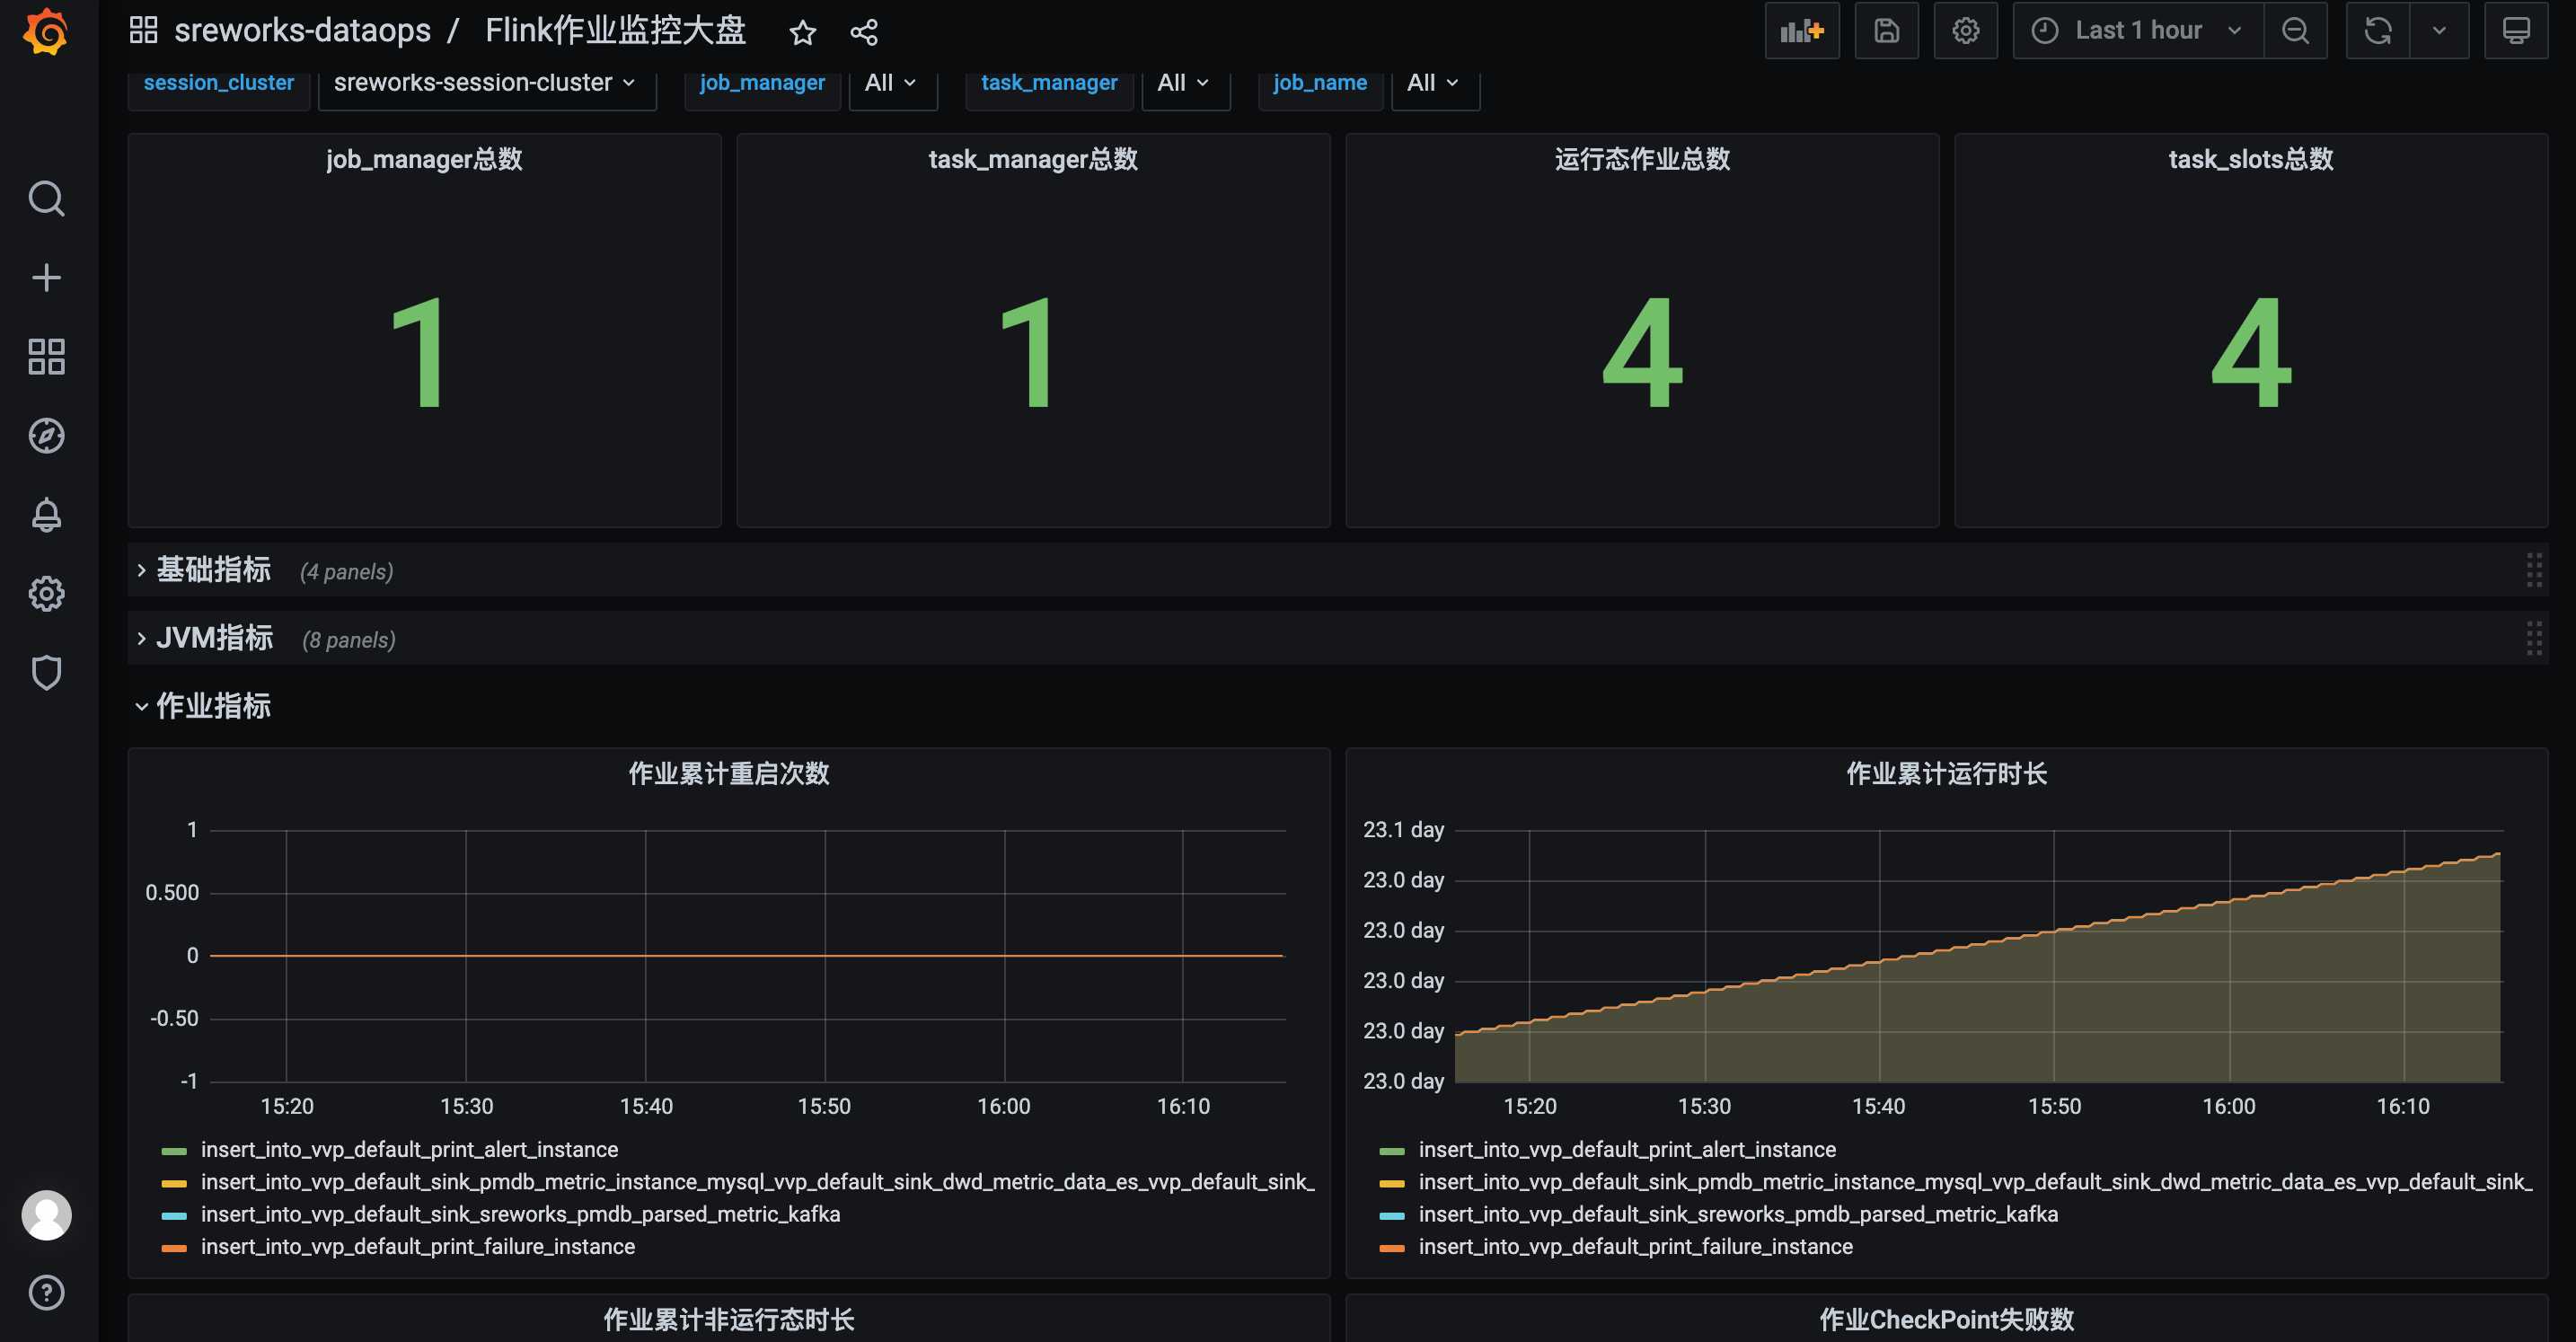Open Alerting bell in the sidebar
2576x1342 pixels.
[x=46, y=515]
